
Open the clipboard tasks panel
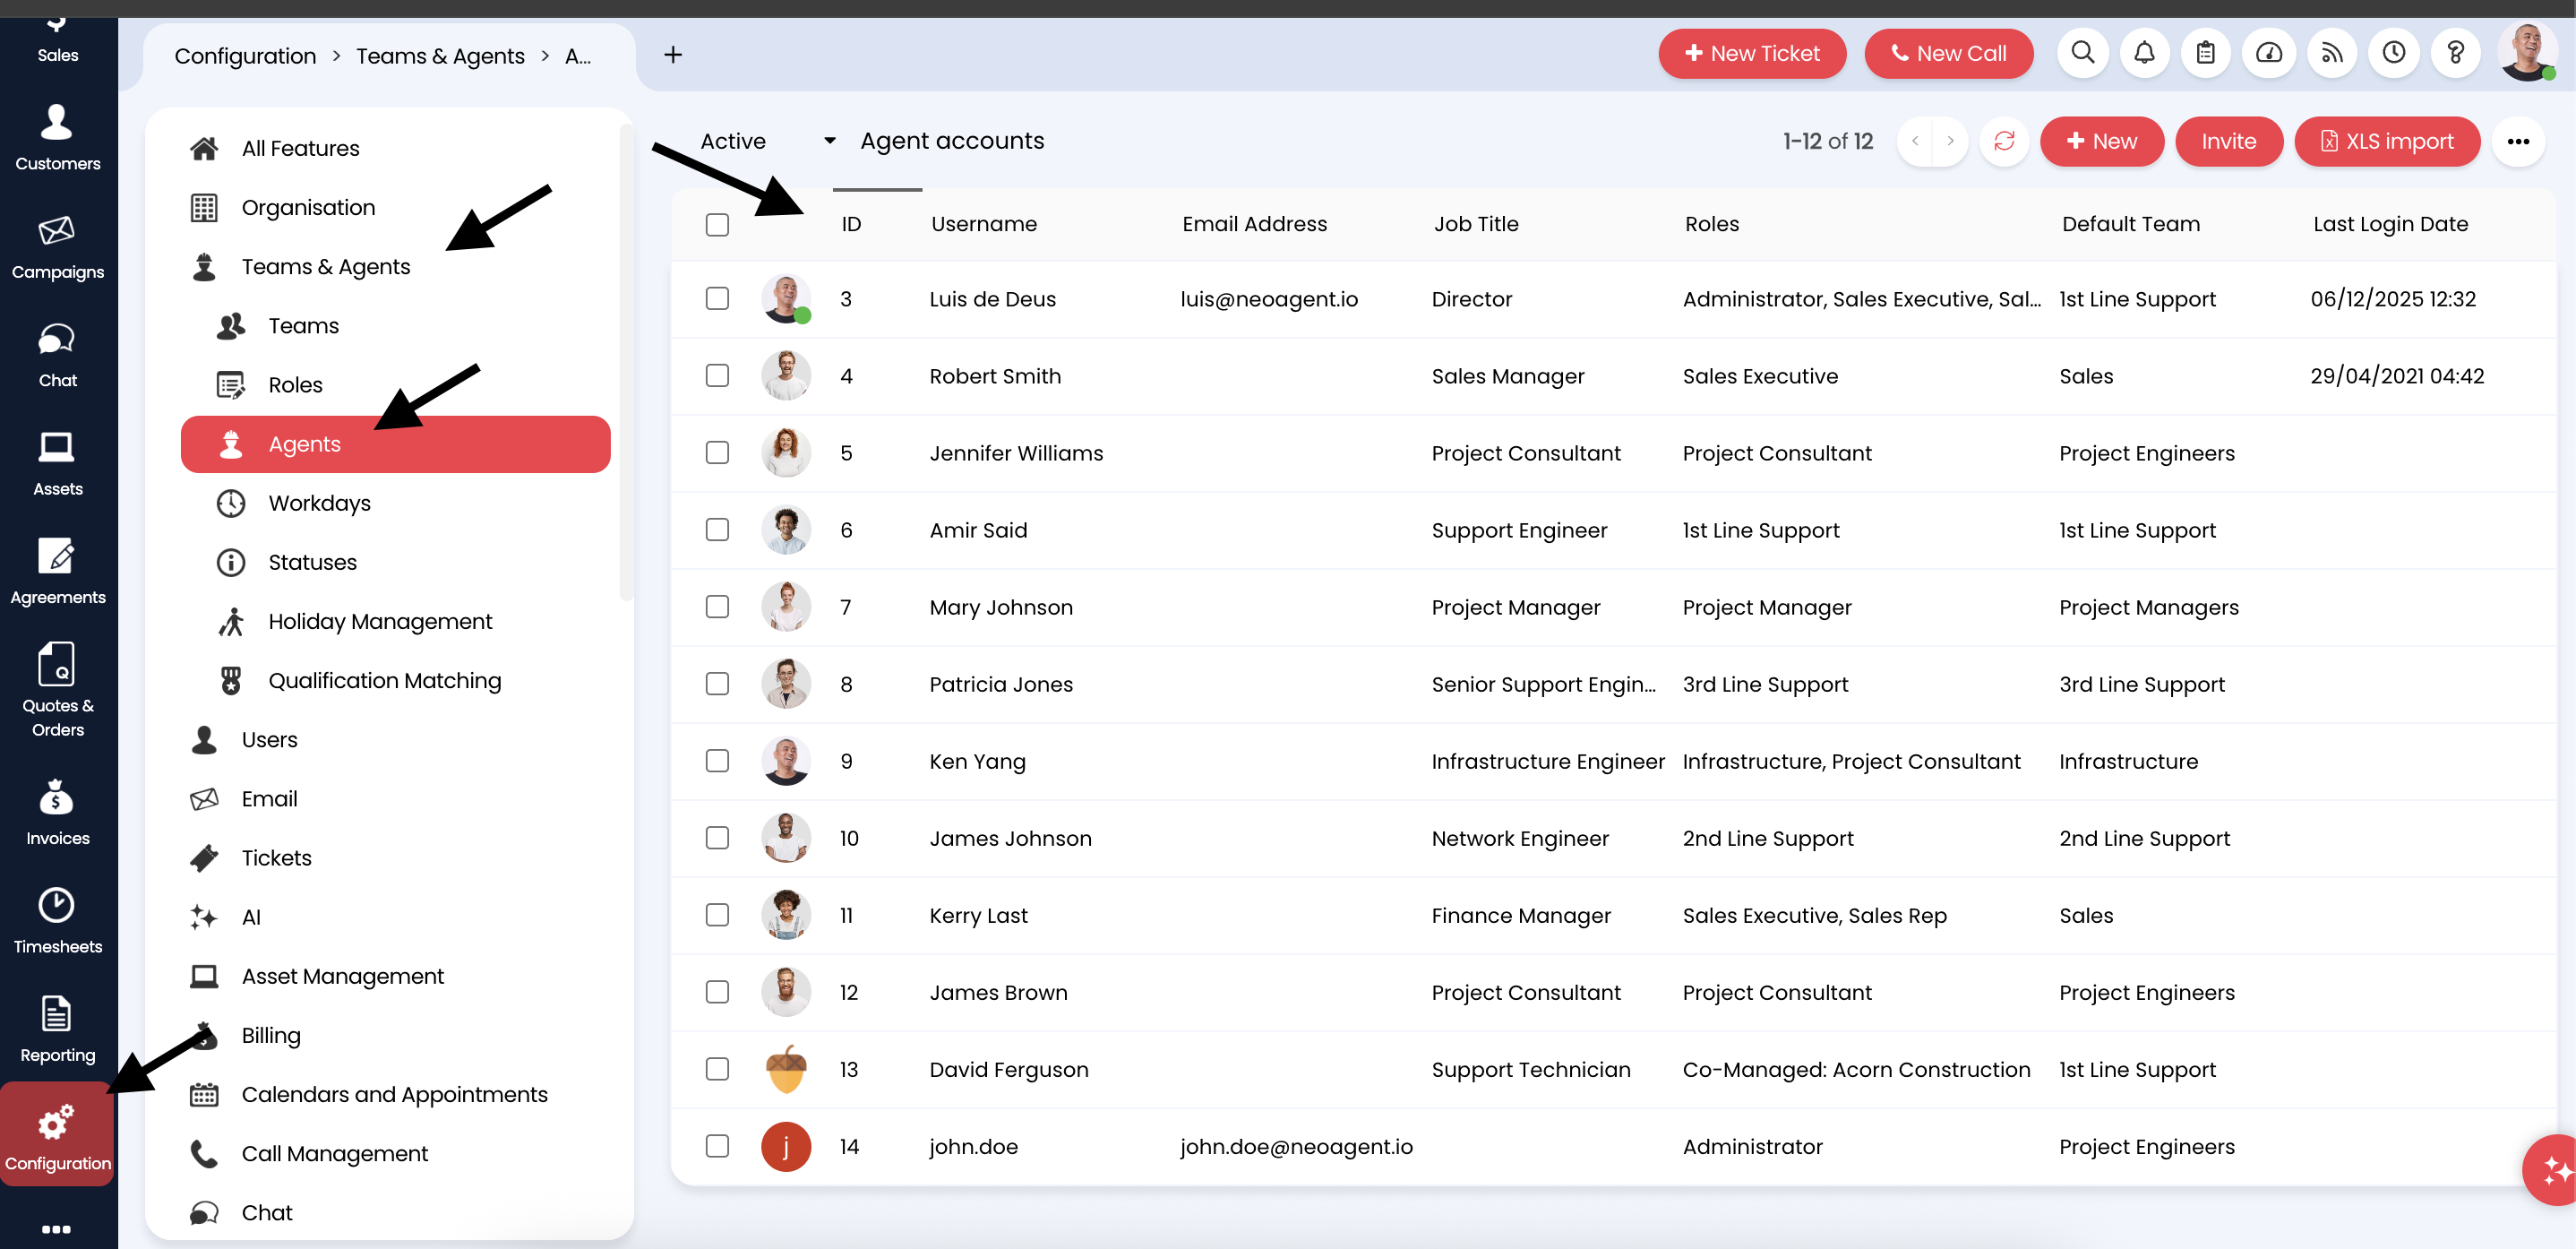(x=2206, y=53)
